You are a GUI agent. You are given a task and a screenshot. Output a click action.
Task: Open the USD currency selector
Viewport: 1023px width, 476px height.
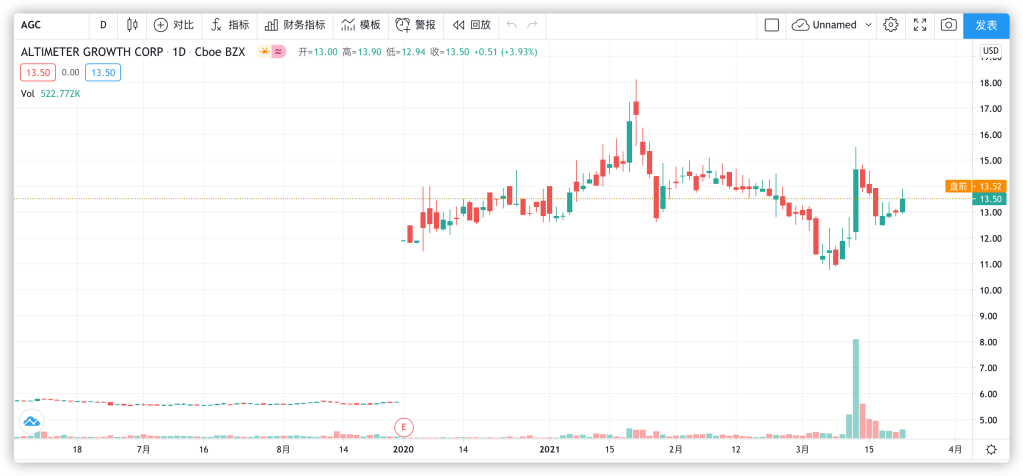click(x=990, y=50)
